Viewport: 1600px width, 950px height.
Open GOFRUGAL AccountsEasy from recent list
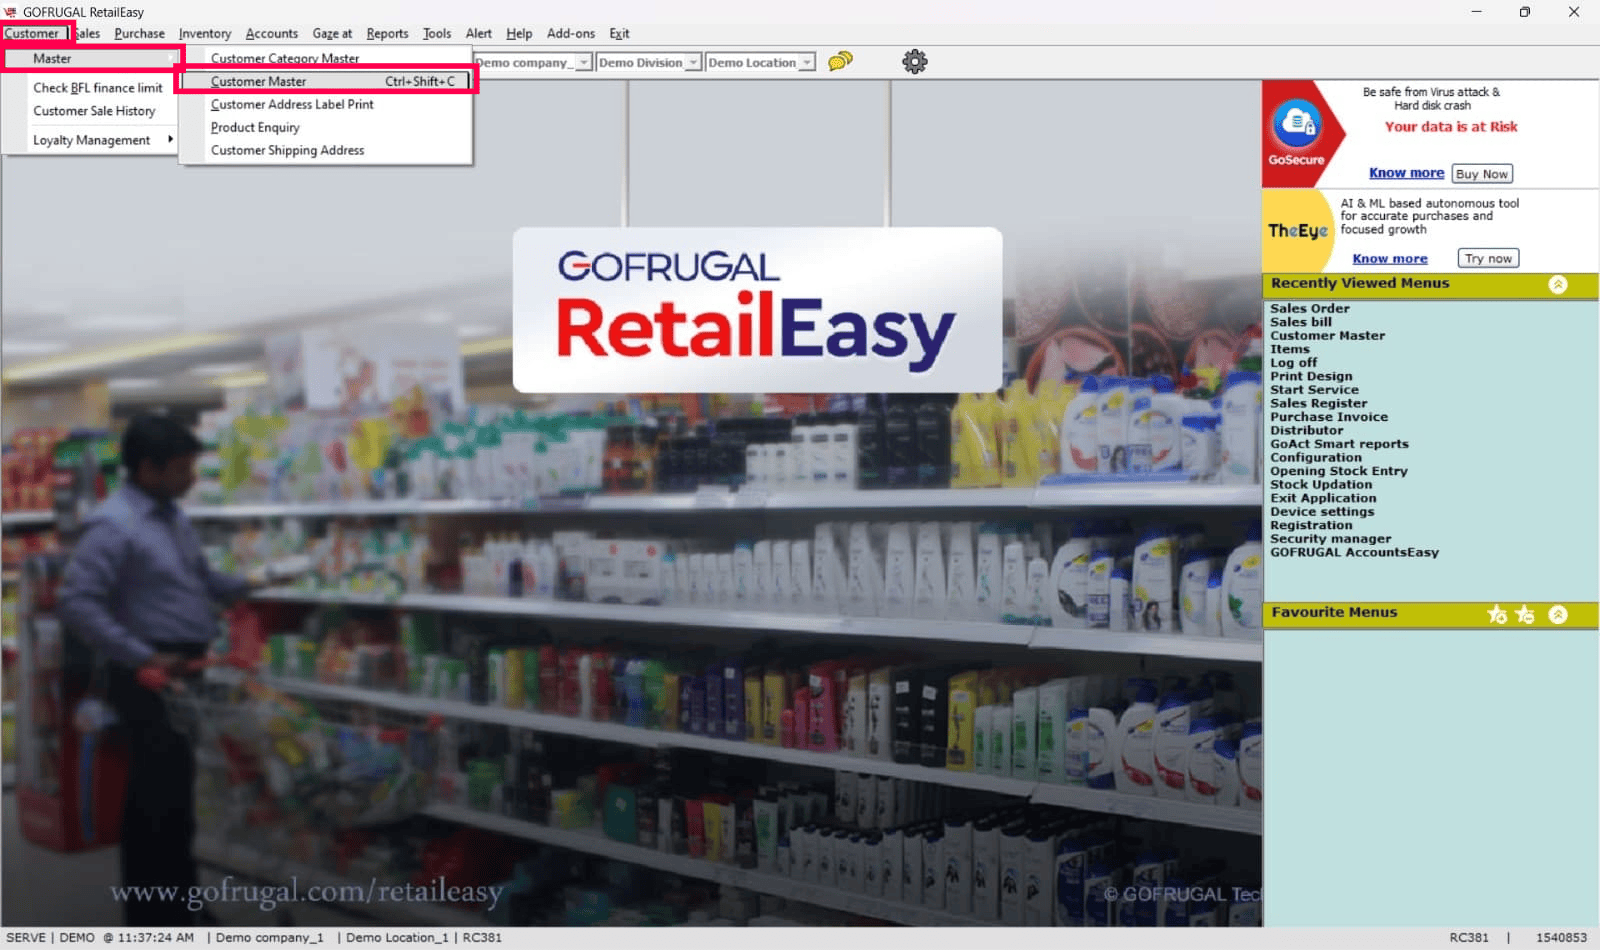pos(1355,552)
